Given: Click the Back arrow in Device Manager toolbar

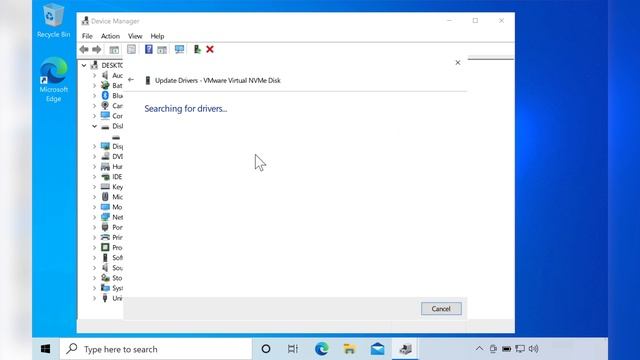Looking at the screenshot, I should (84, 49).
